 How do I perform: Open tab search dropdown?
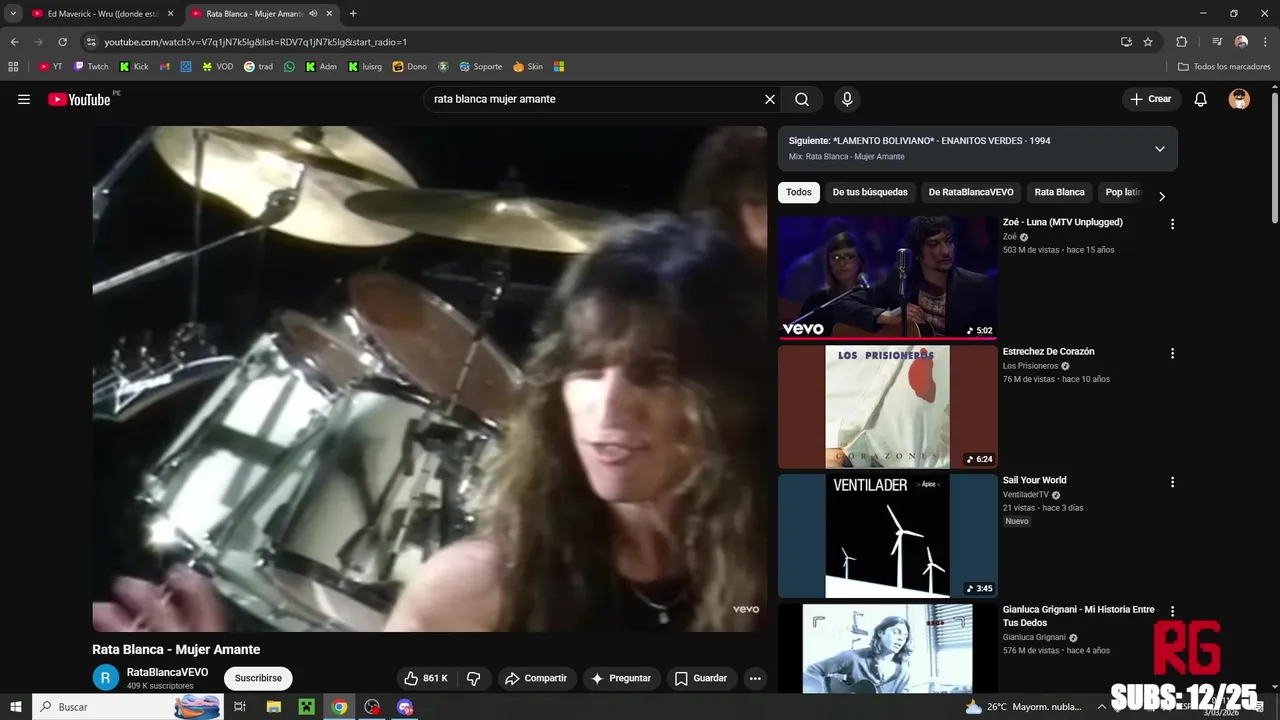(x=13, y=14)
